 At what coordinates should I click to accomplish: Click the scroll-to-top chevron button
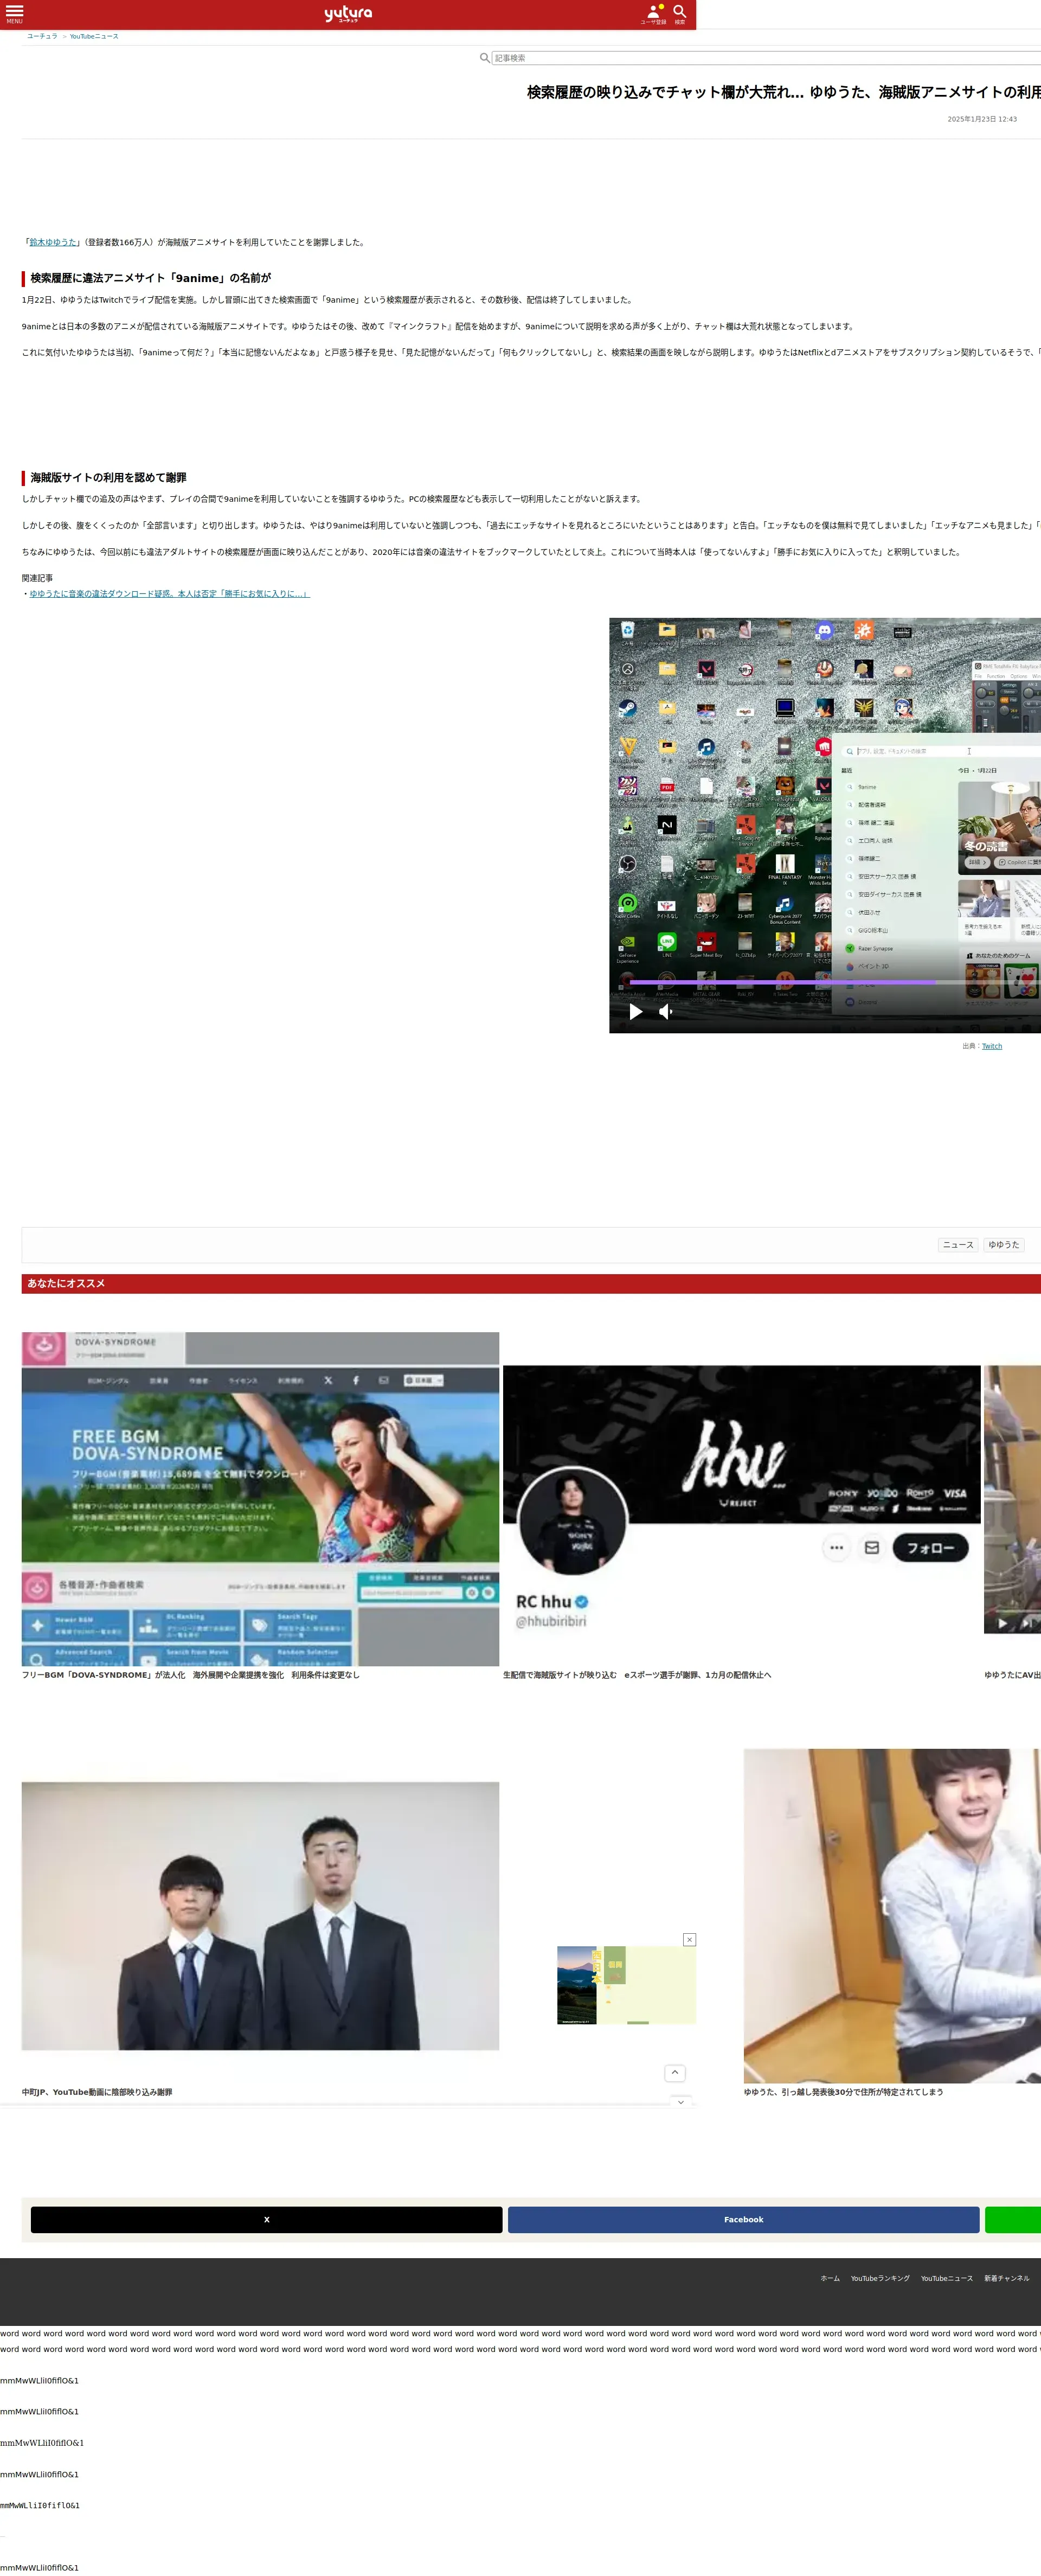674,2072
